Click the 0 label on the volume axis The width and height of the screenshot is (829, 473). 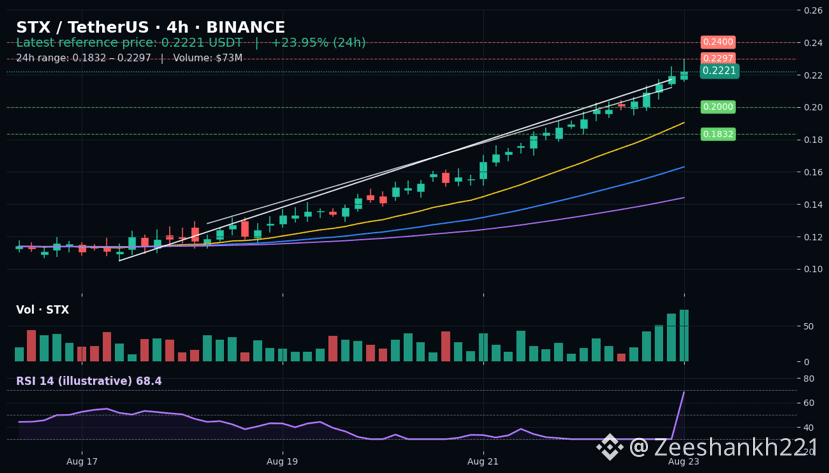806,362
